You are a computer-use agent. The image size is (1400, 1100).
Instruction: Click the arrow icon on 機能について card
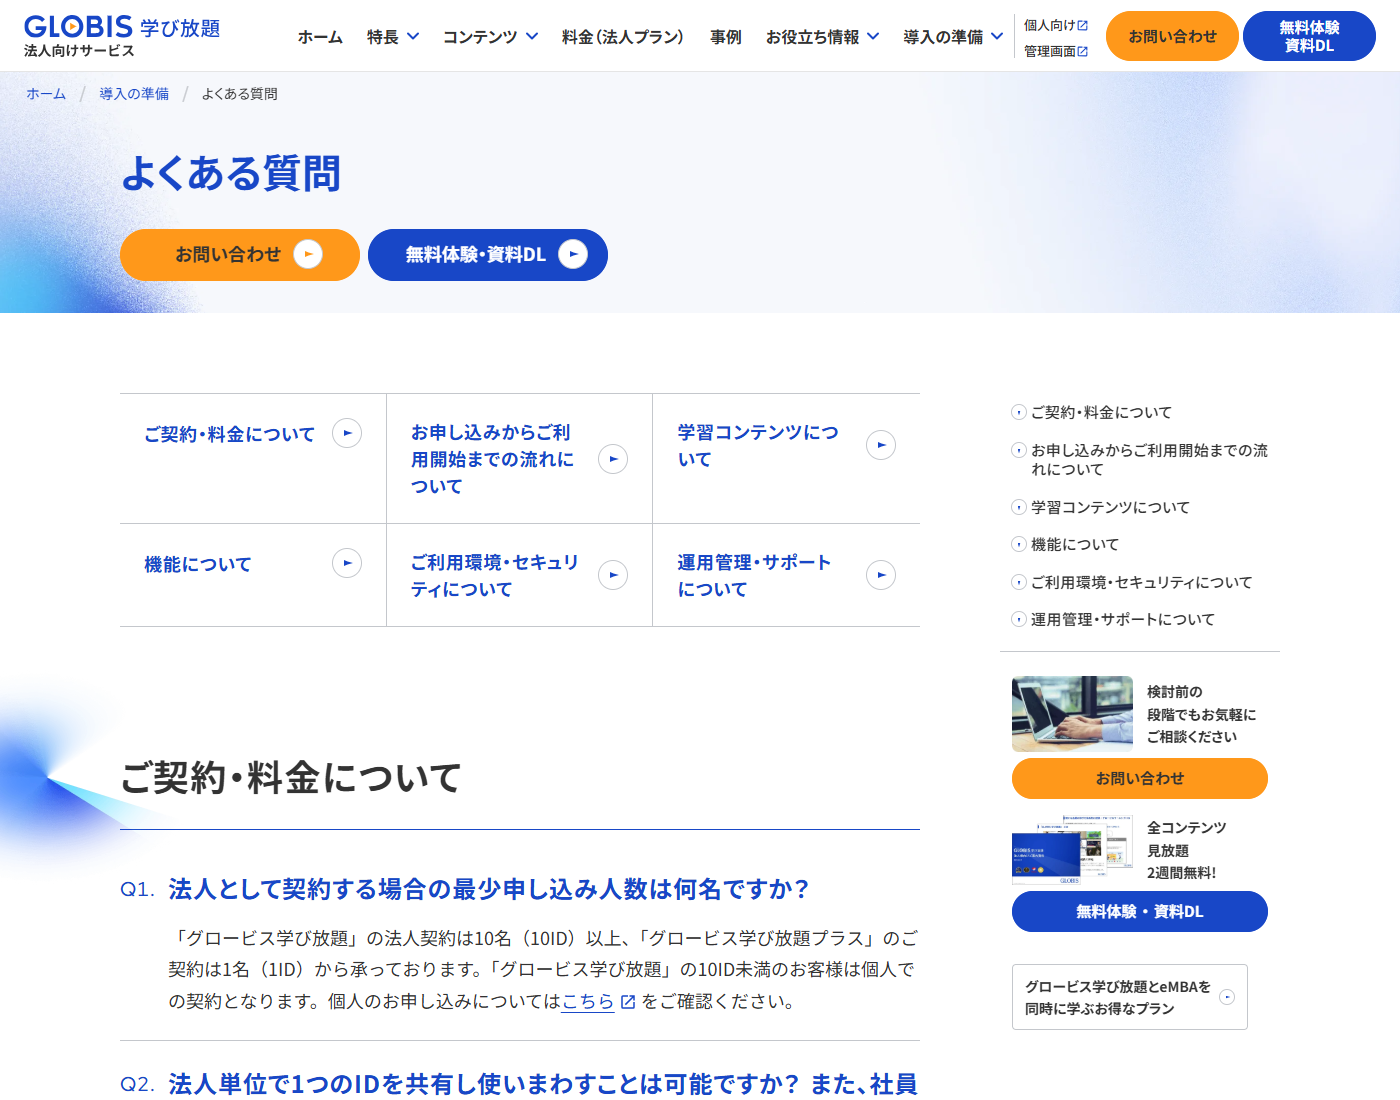(x=347, y=563)
